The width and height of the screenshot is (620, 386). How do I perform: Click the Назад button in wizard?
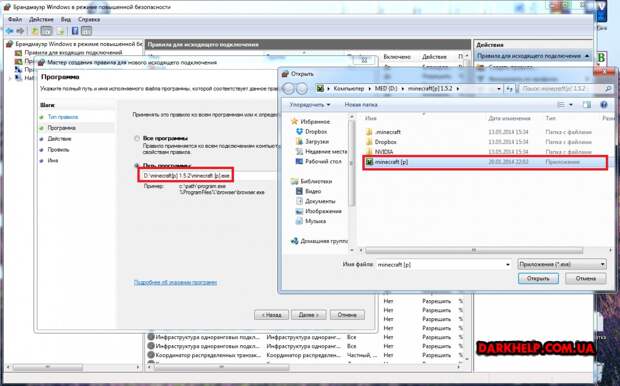(x=271, y=315)
